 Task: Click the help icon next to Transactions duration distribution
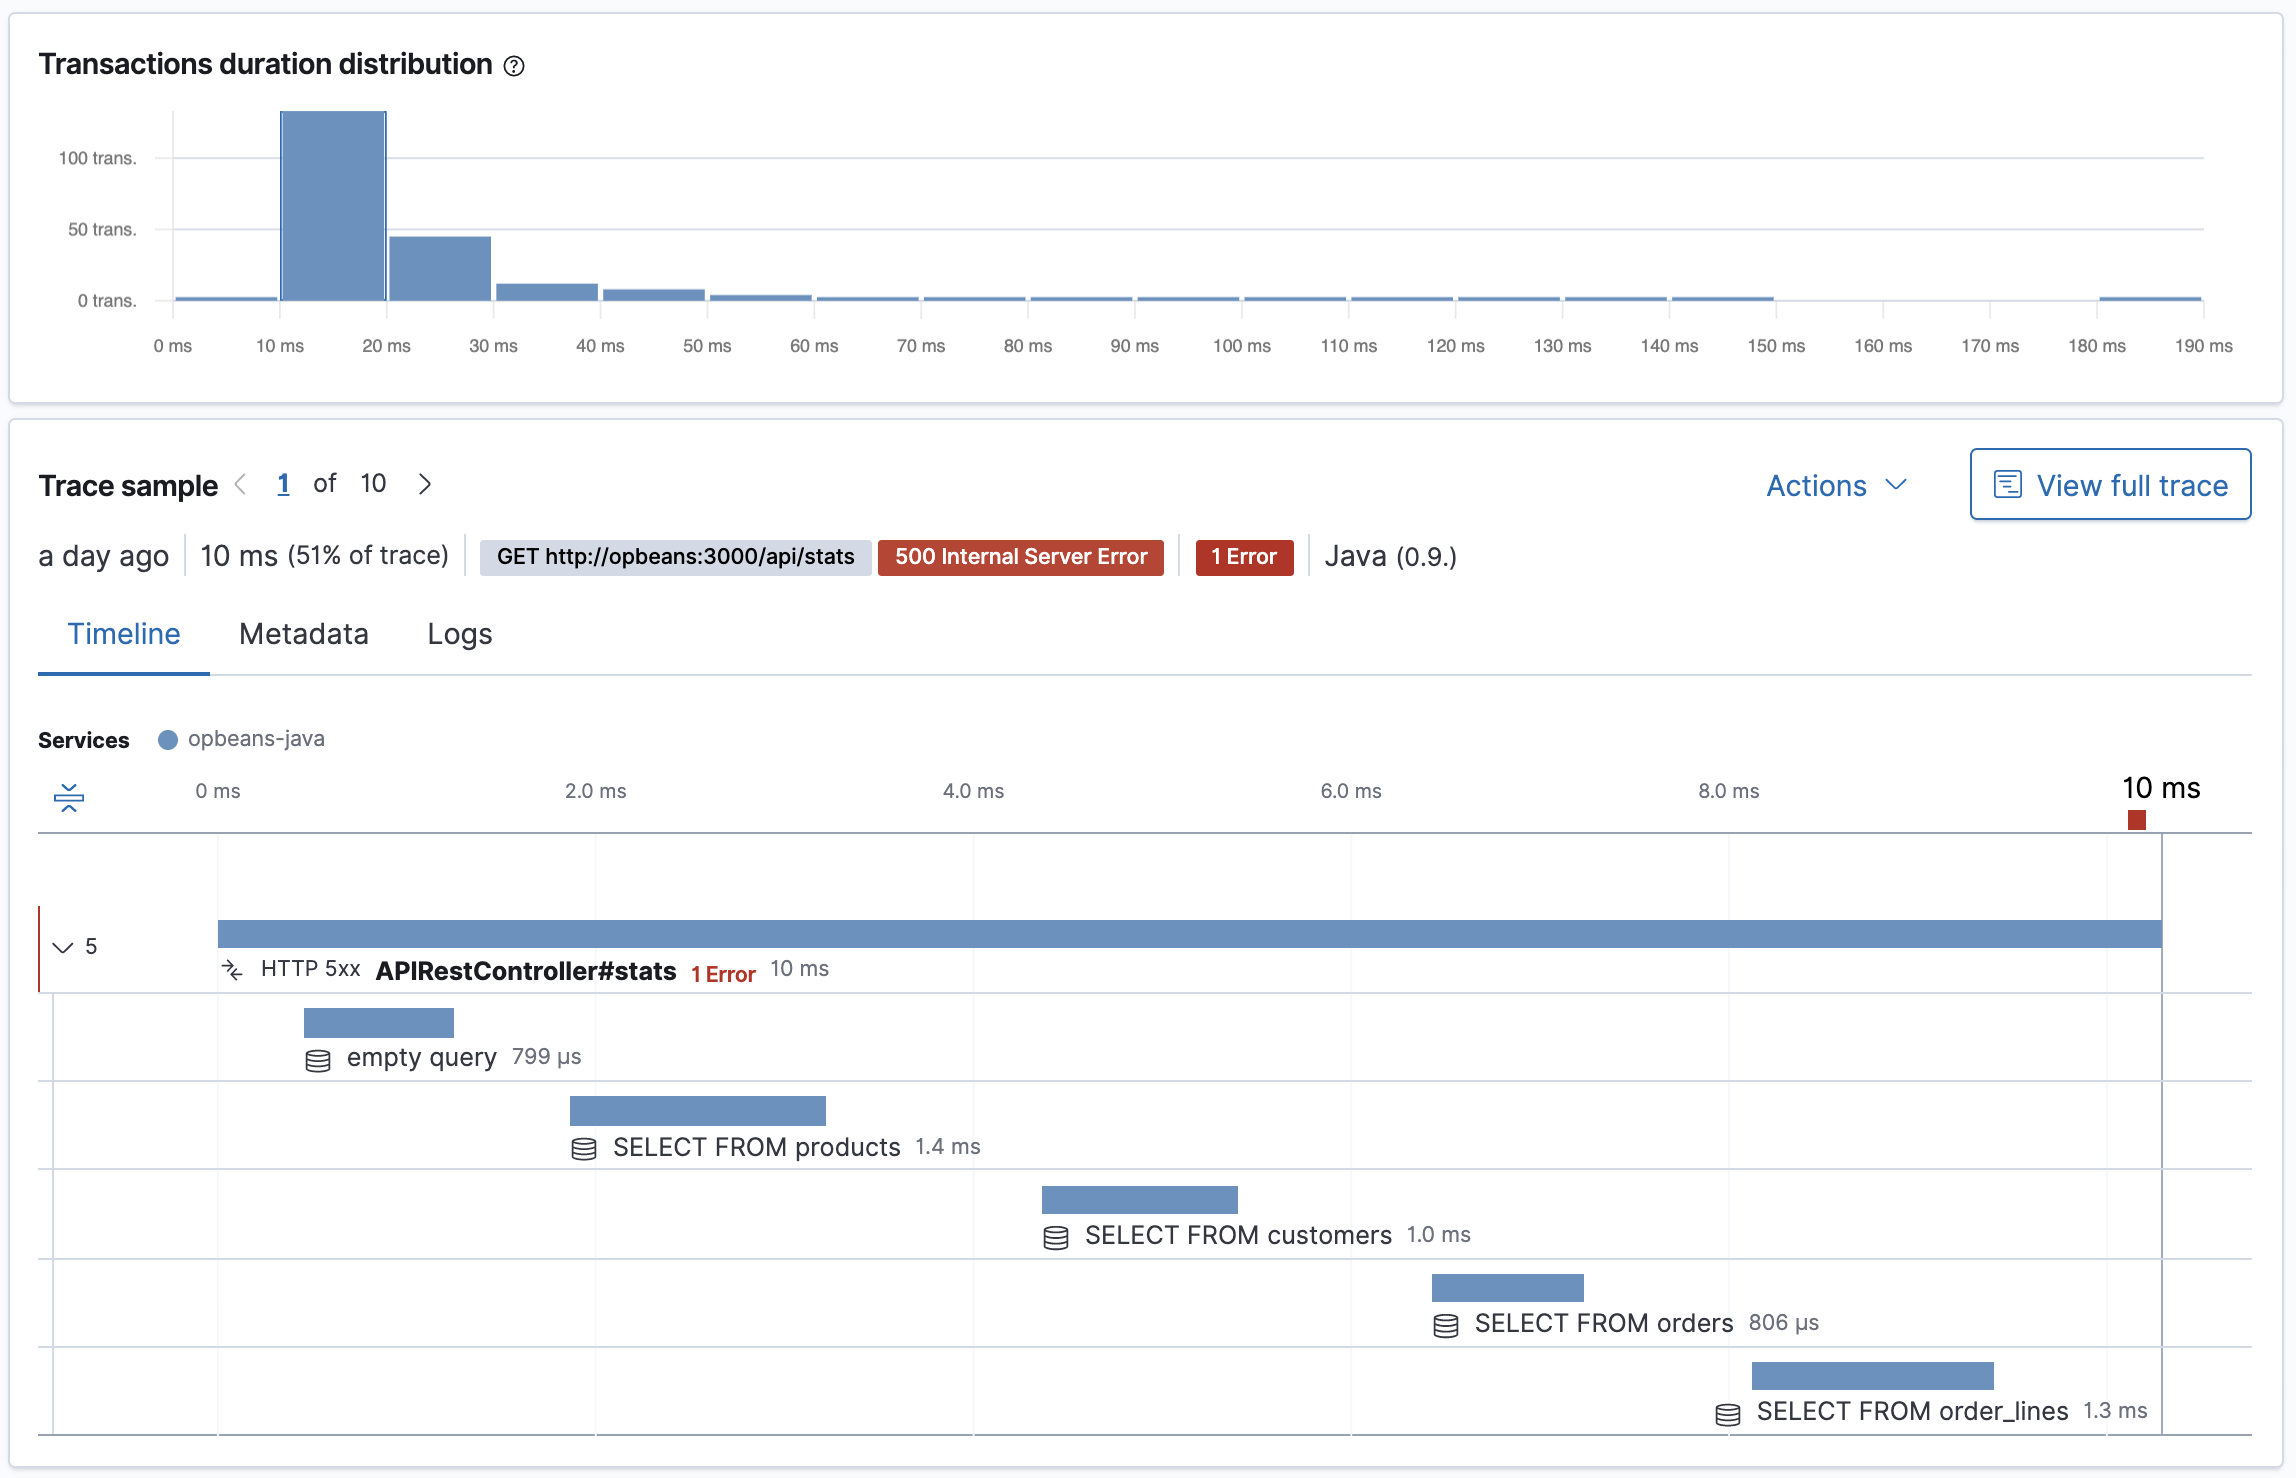[x=517, y=67]
